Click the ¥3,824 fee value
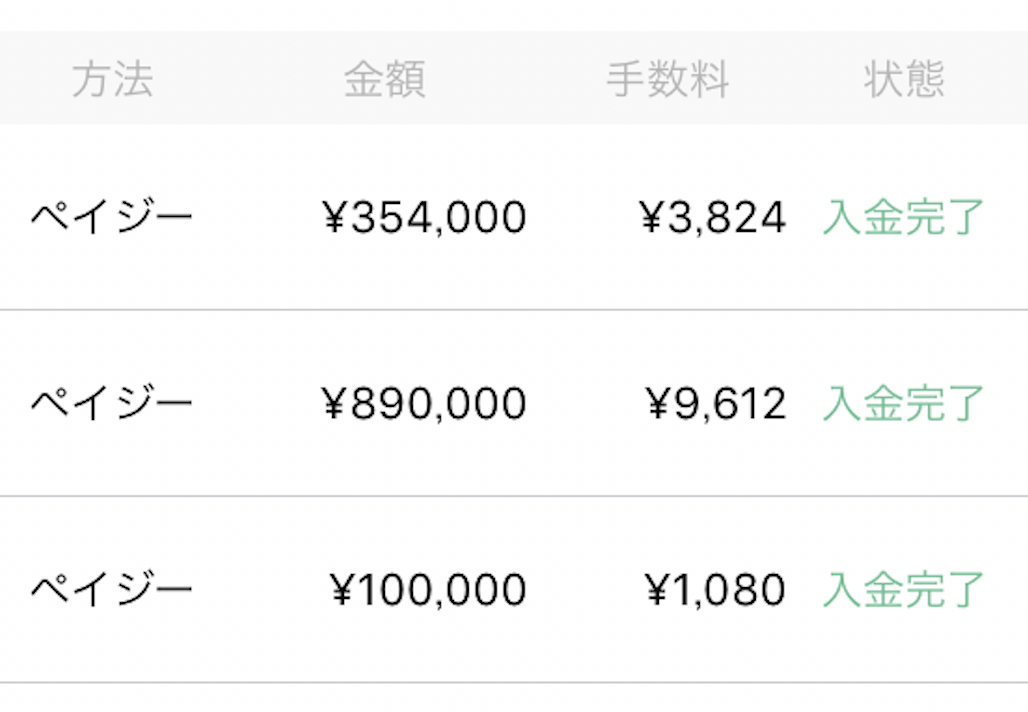Viewport: 1028px width, 712px height. (713, 217)
